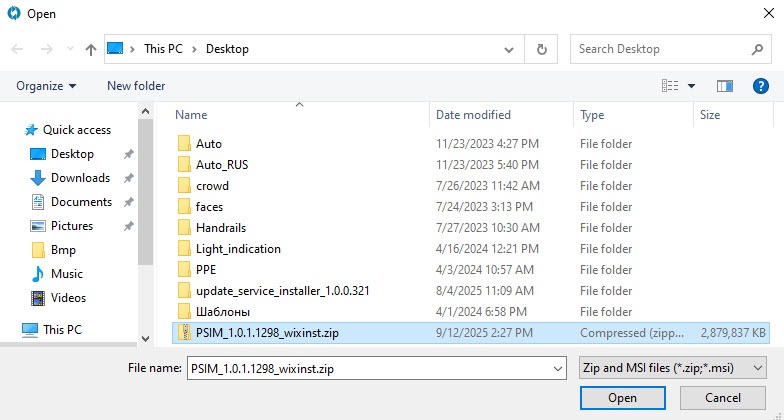
Task: Refresh the Desktop folder listing
Action: pyautogui.click(x=541, y=49)
